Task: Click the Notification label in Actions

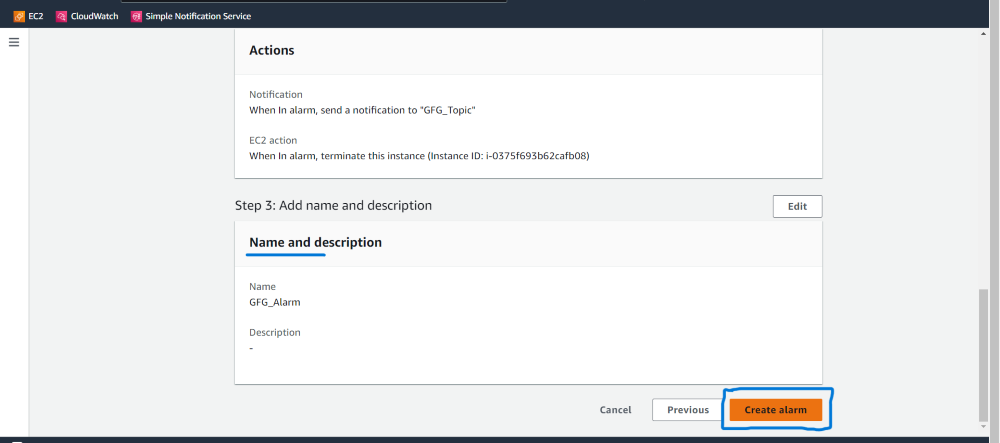Action: (x=275, y=94)
